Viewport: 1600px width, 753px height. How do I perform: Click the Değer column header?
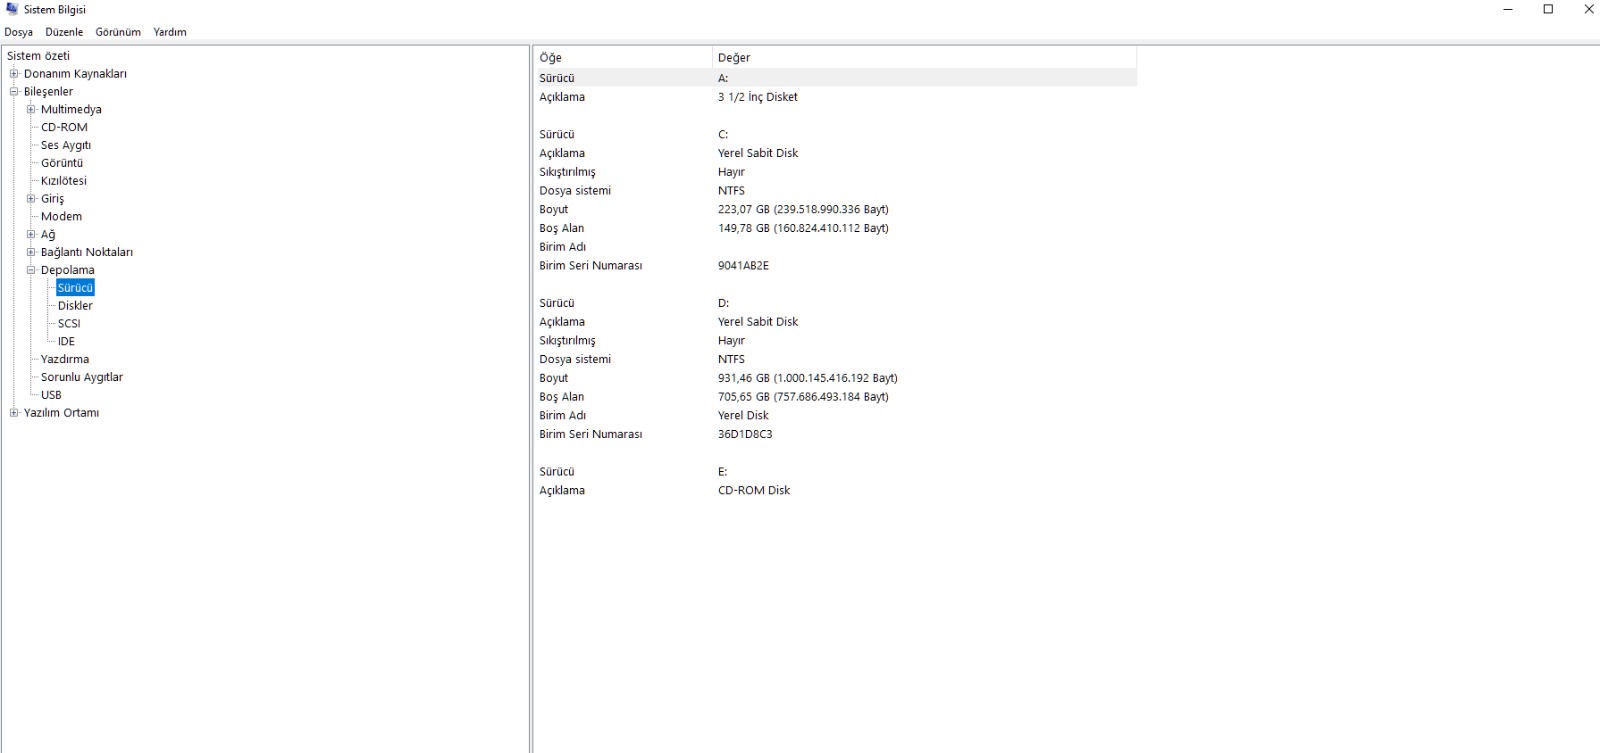pyautogui.click(x=925, y=58)
